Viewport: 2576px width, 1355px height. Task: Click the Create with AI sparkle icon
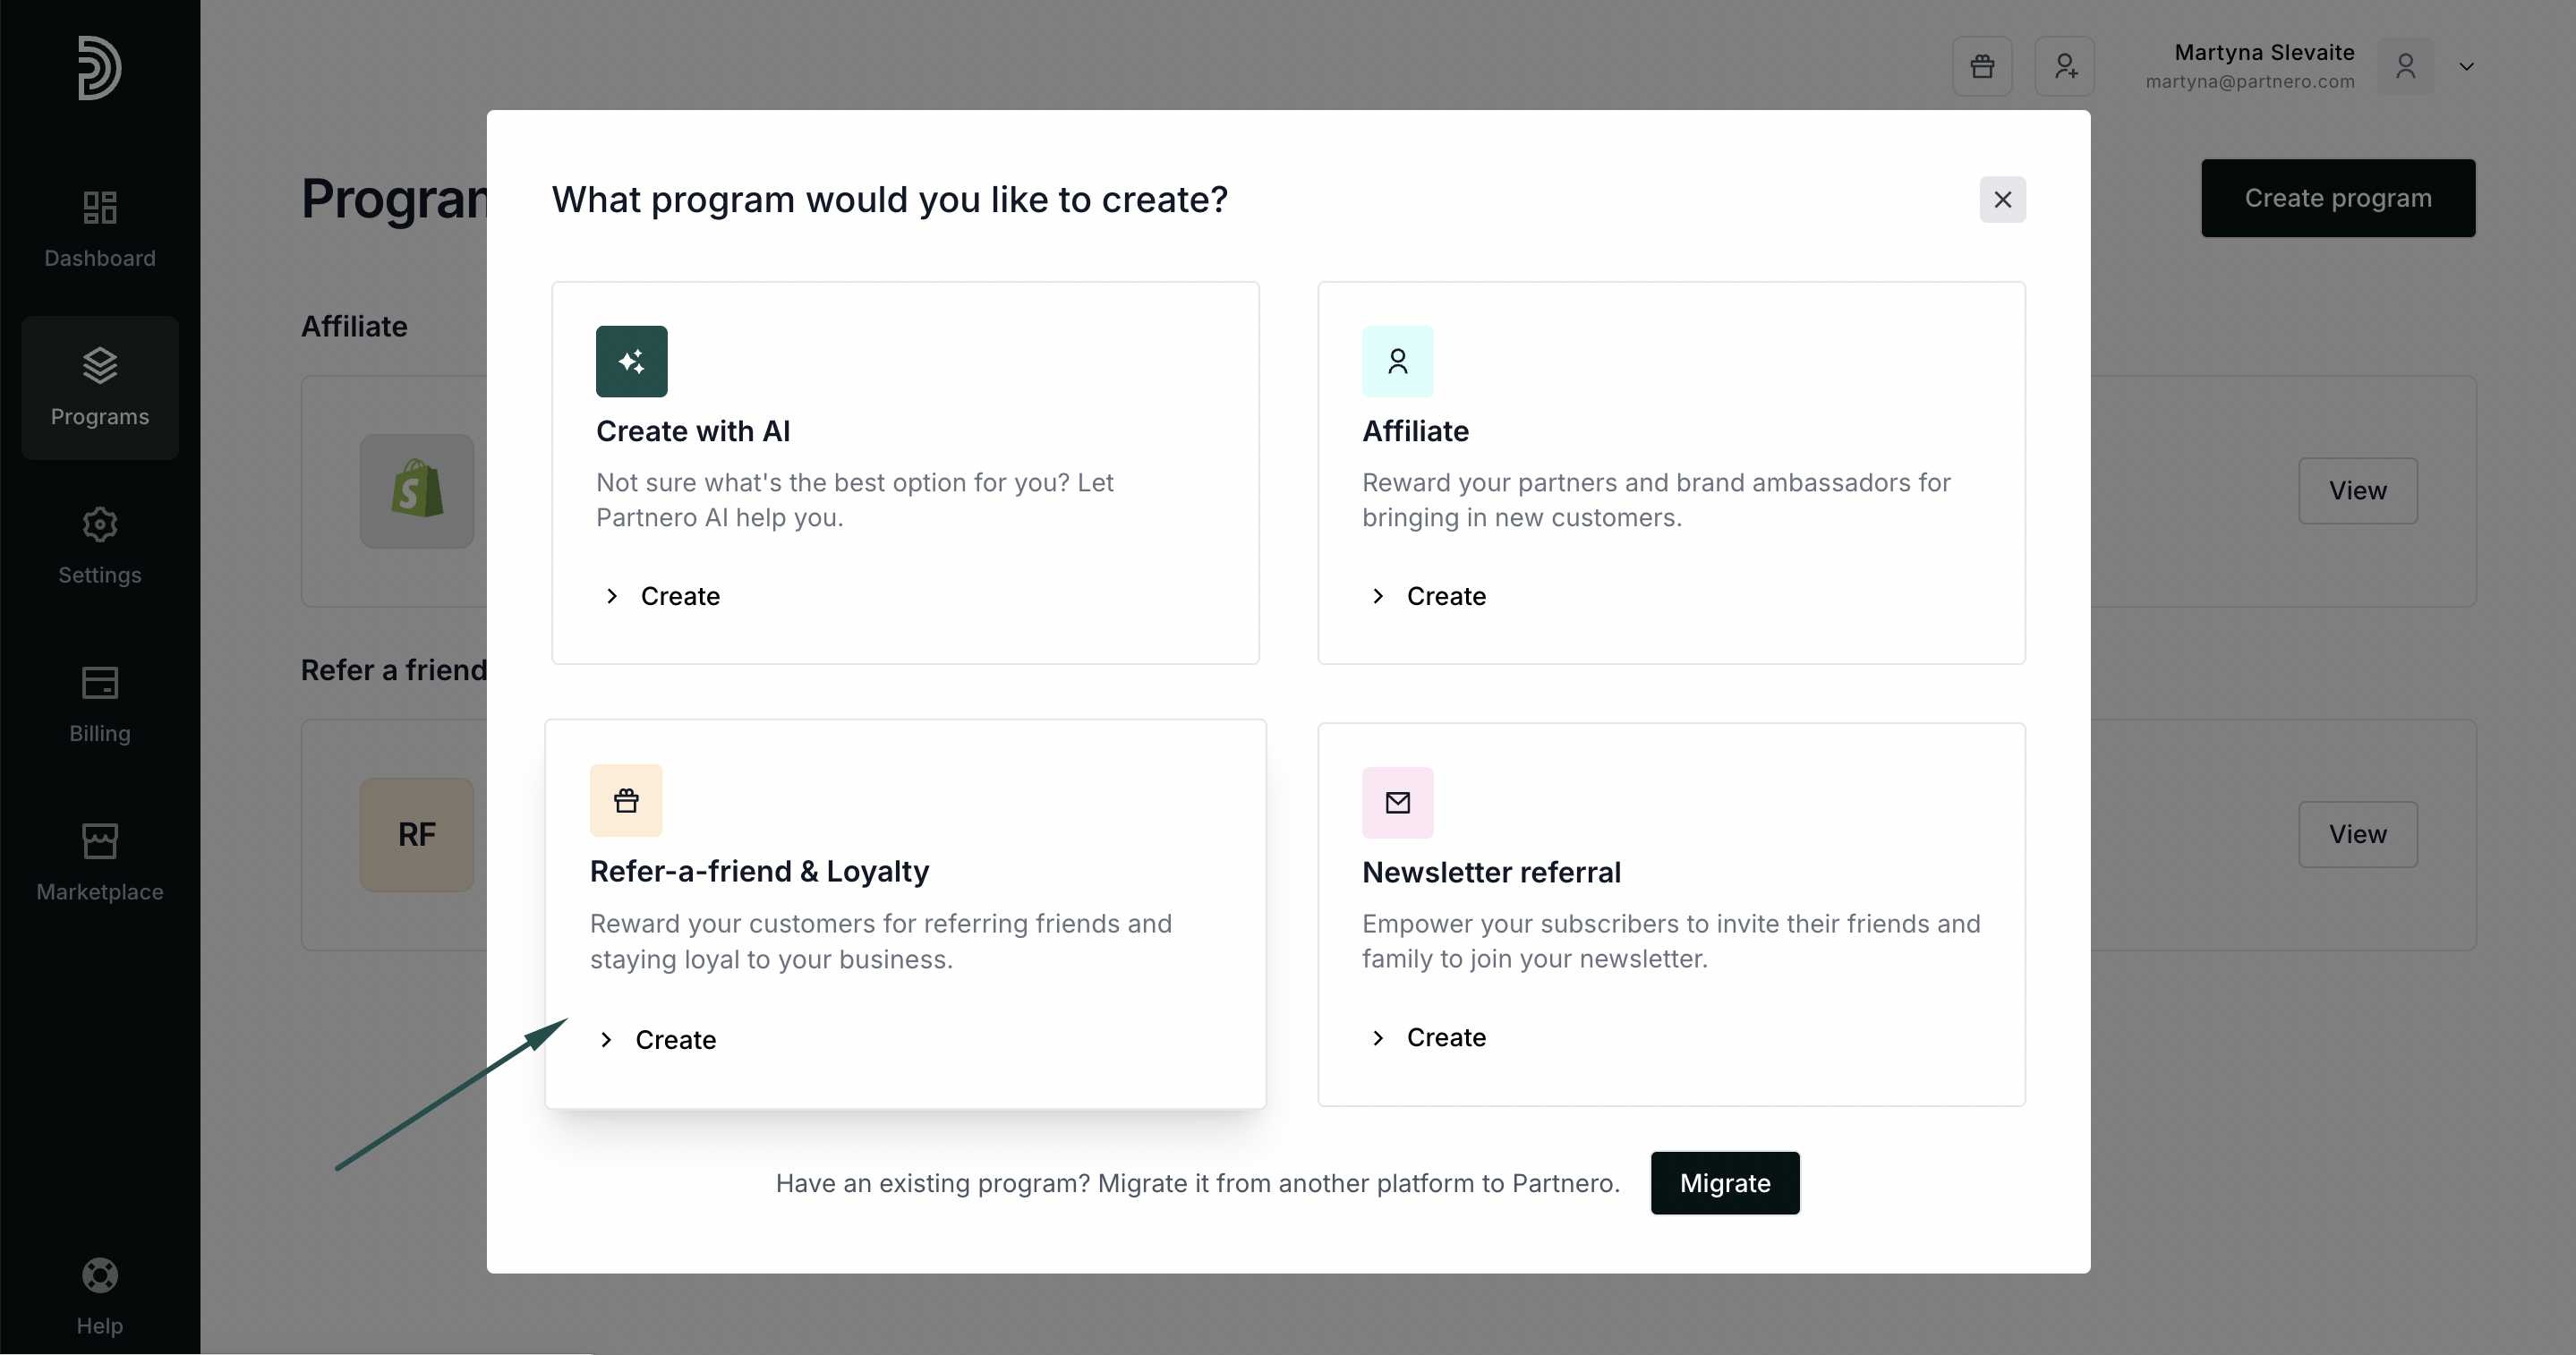click(632, 361)
